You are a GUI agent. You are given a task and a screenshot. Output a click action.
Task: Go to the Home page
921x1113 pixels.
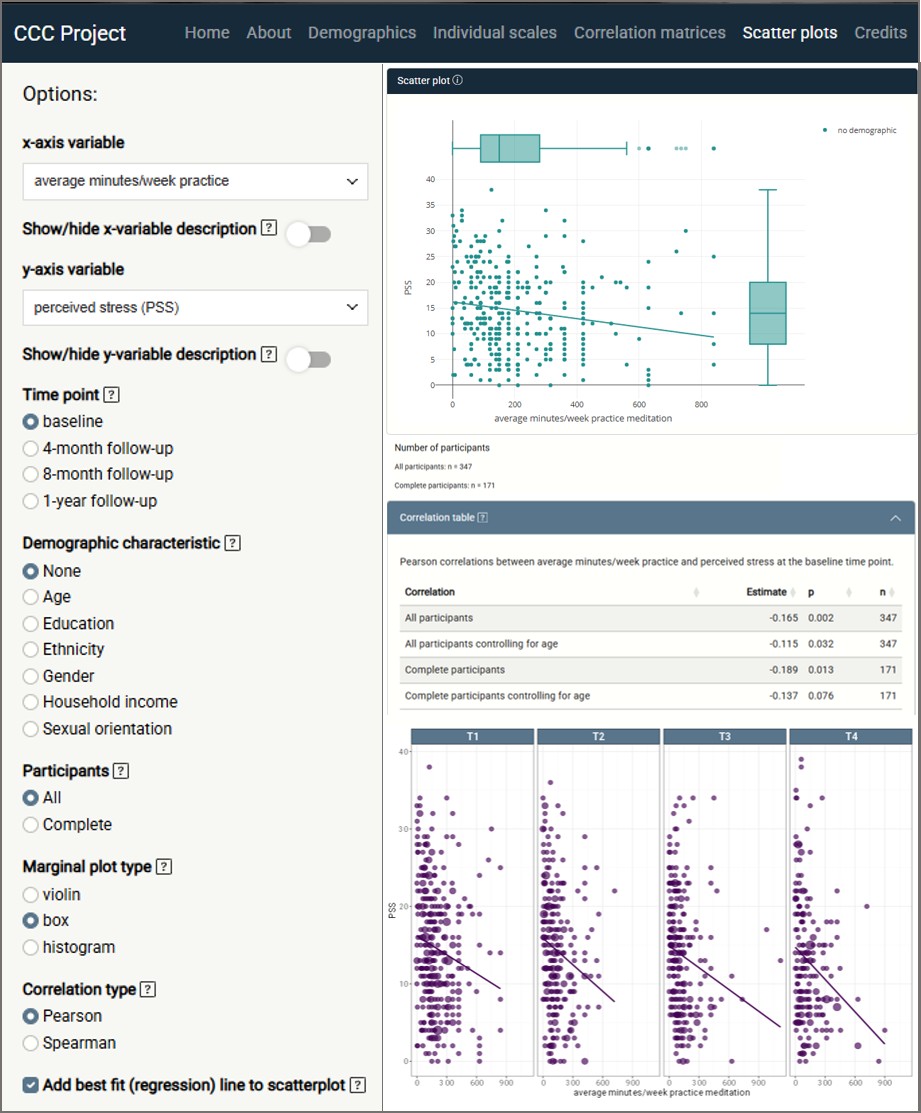[x=207, y=33]
